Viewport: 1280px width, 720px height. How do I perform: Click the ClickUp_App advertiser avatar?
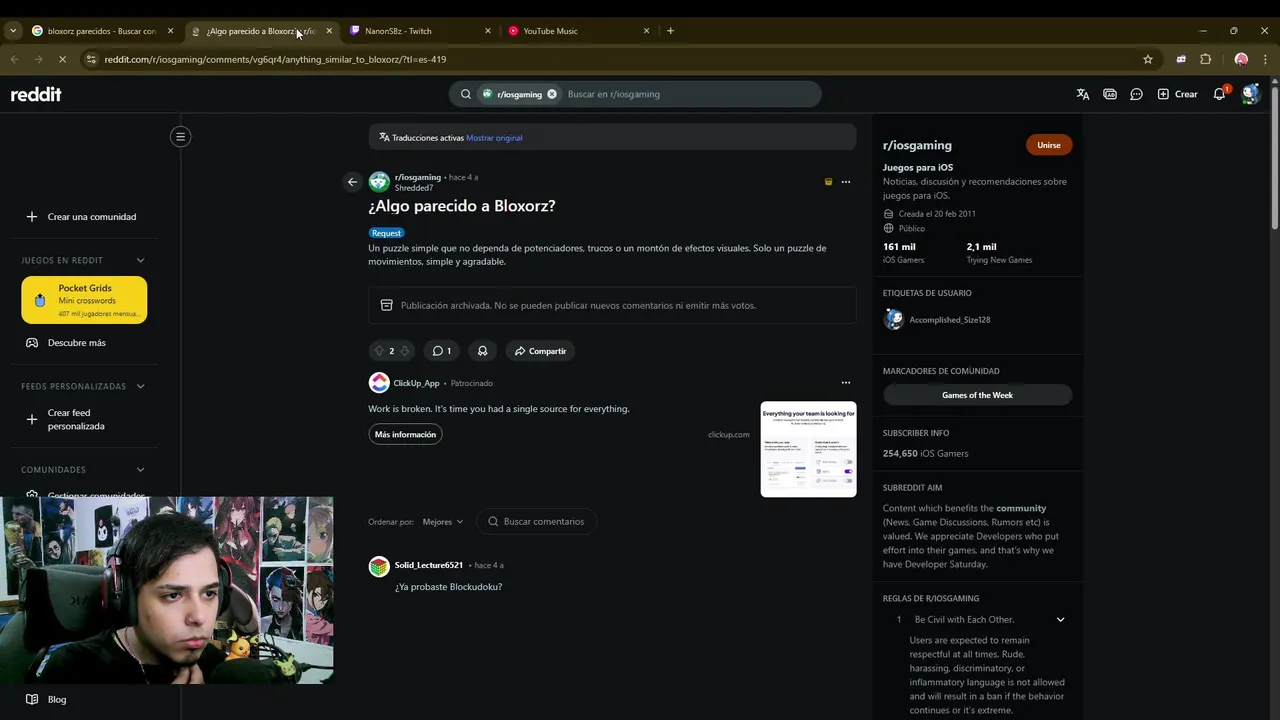click(x=379, y=383)
